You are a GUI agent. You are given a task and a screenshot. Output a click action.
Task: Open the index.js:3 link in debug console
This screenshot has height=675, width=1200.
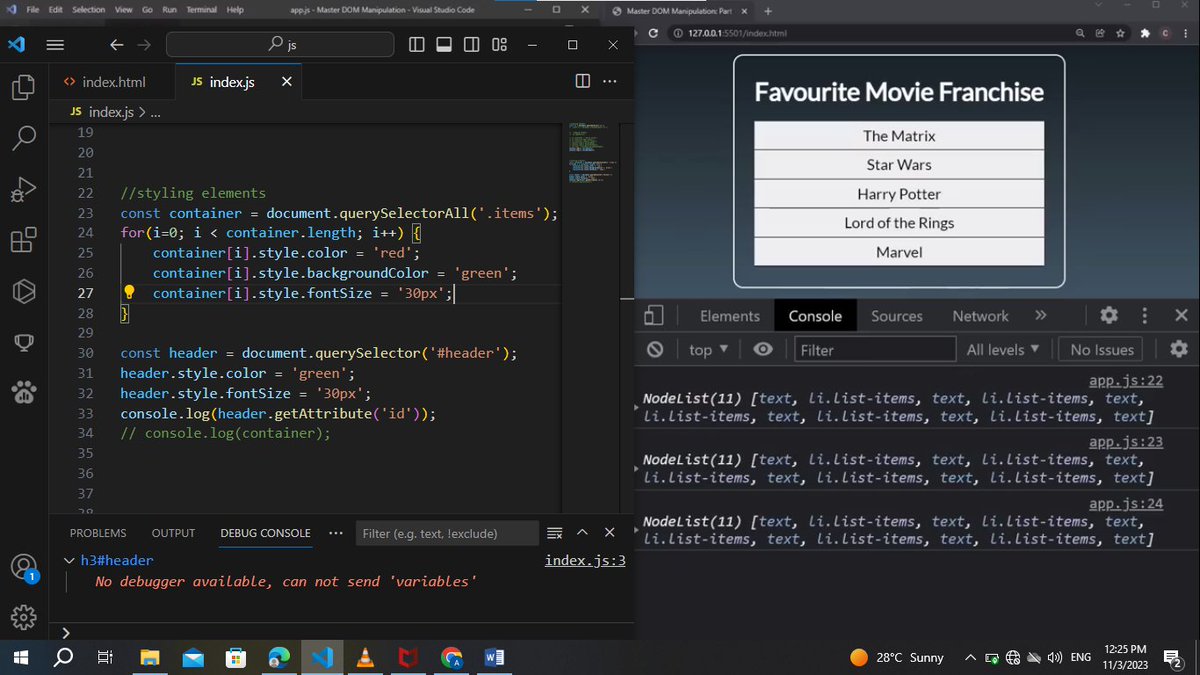point(585,560)
